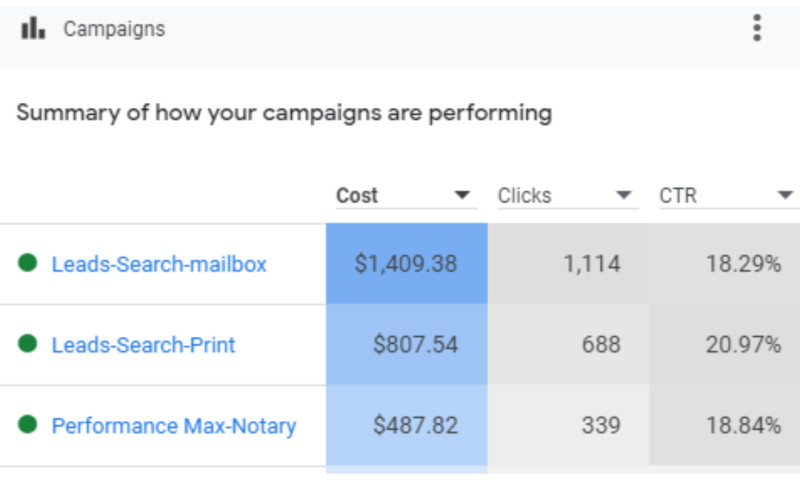
Task: Open the Performance Max-Notary campaign link
Action: pyautogui.click(x=174, y=426)
